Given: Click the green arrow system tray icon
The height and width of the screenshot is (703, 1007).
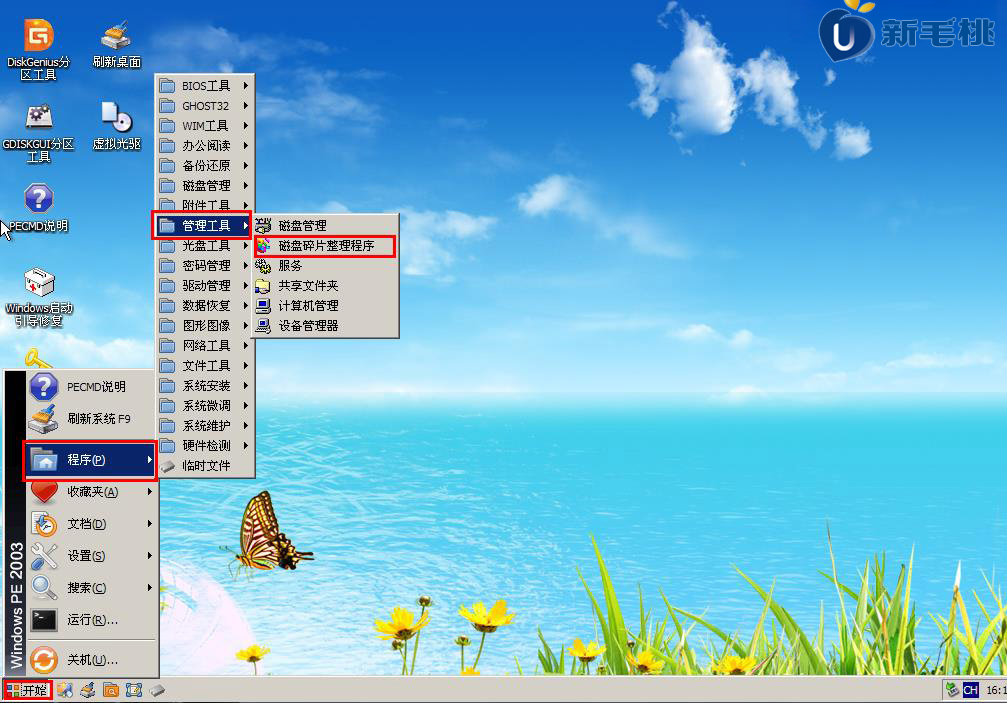Looking at the screenshot, I should pos(952,690).
